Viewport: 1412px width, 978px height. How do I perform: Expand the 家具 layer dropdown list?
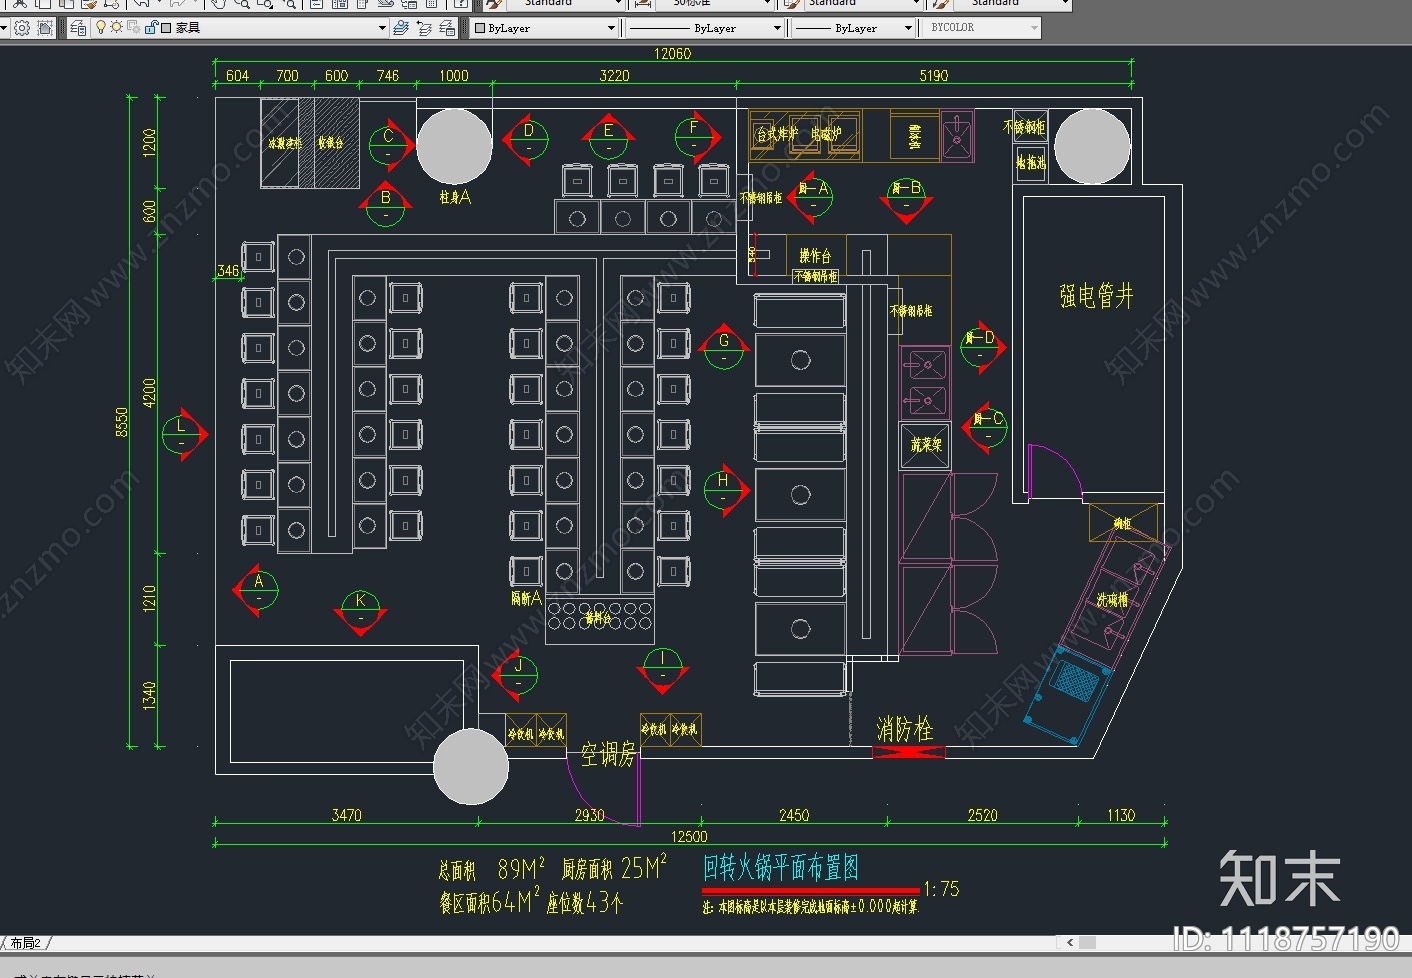[382, 28]
